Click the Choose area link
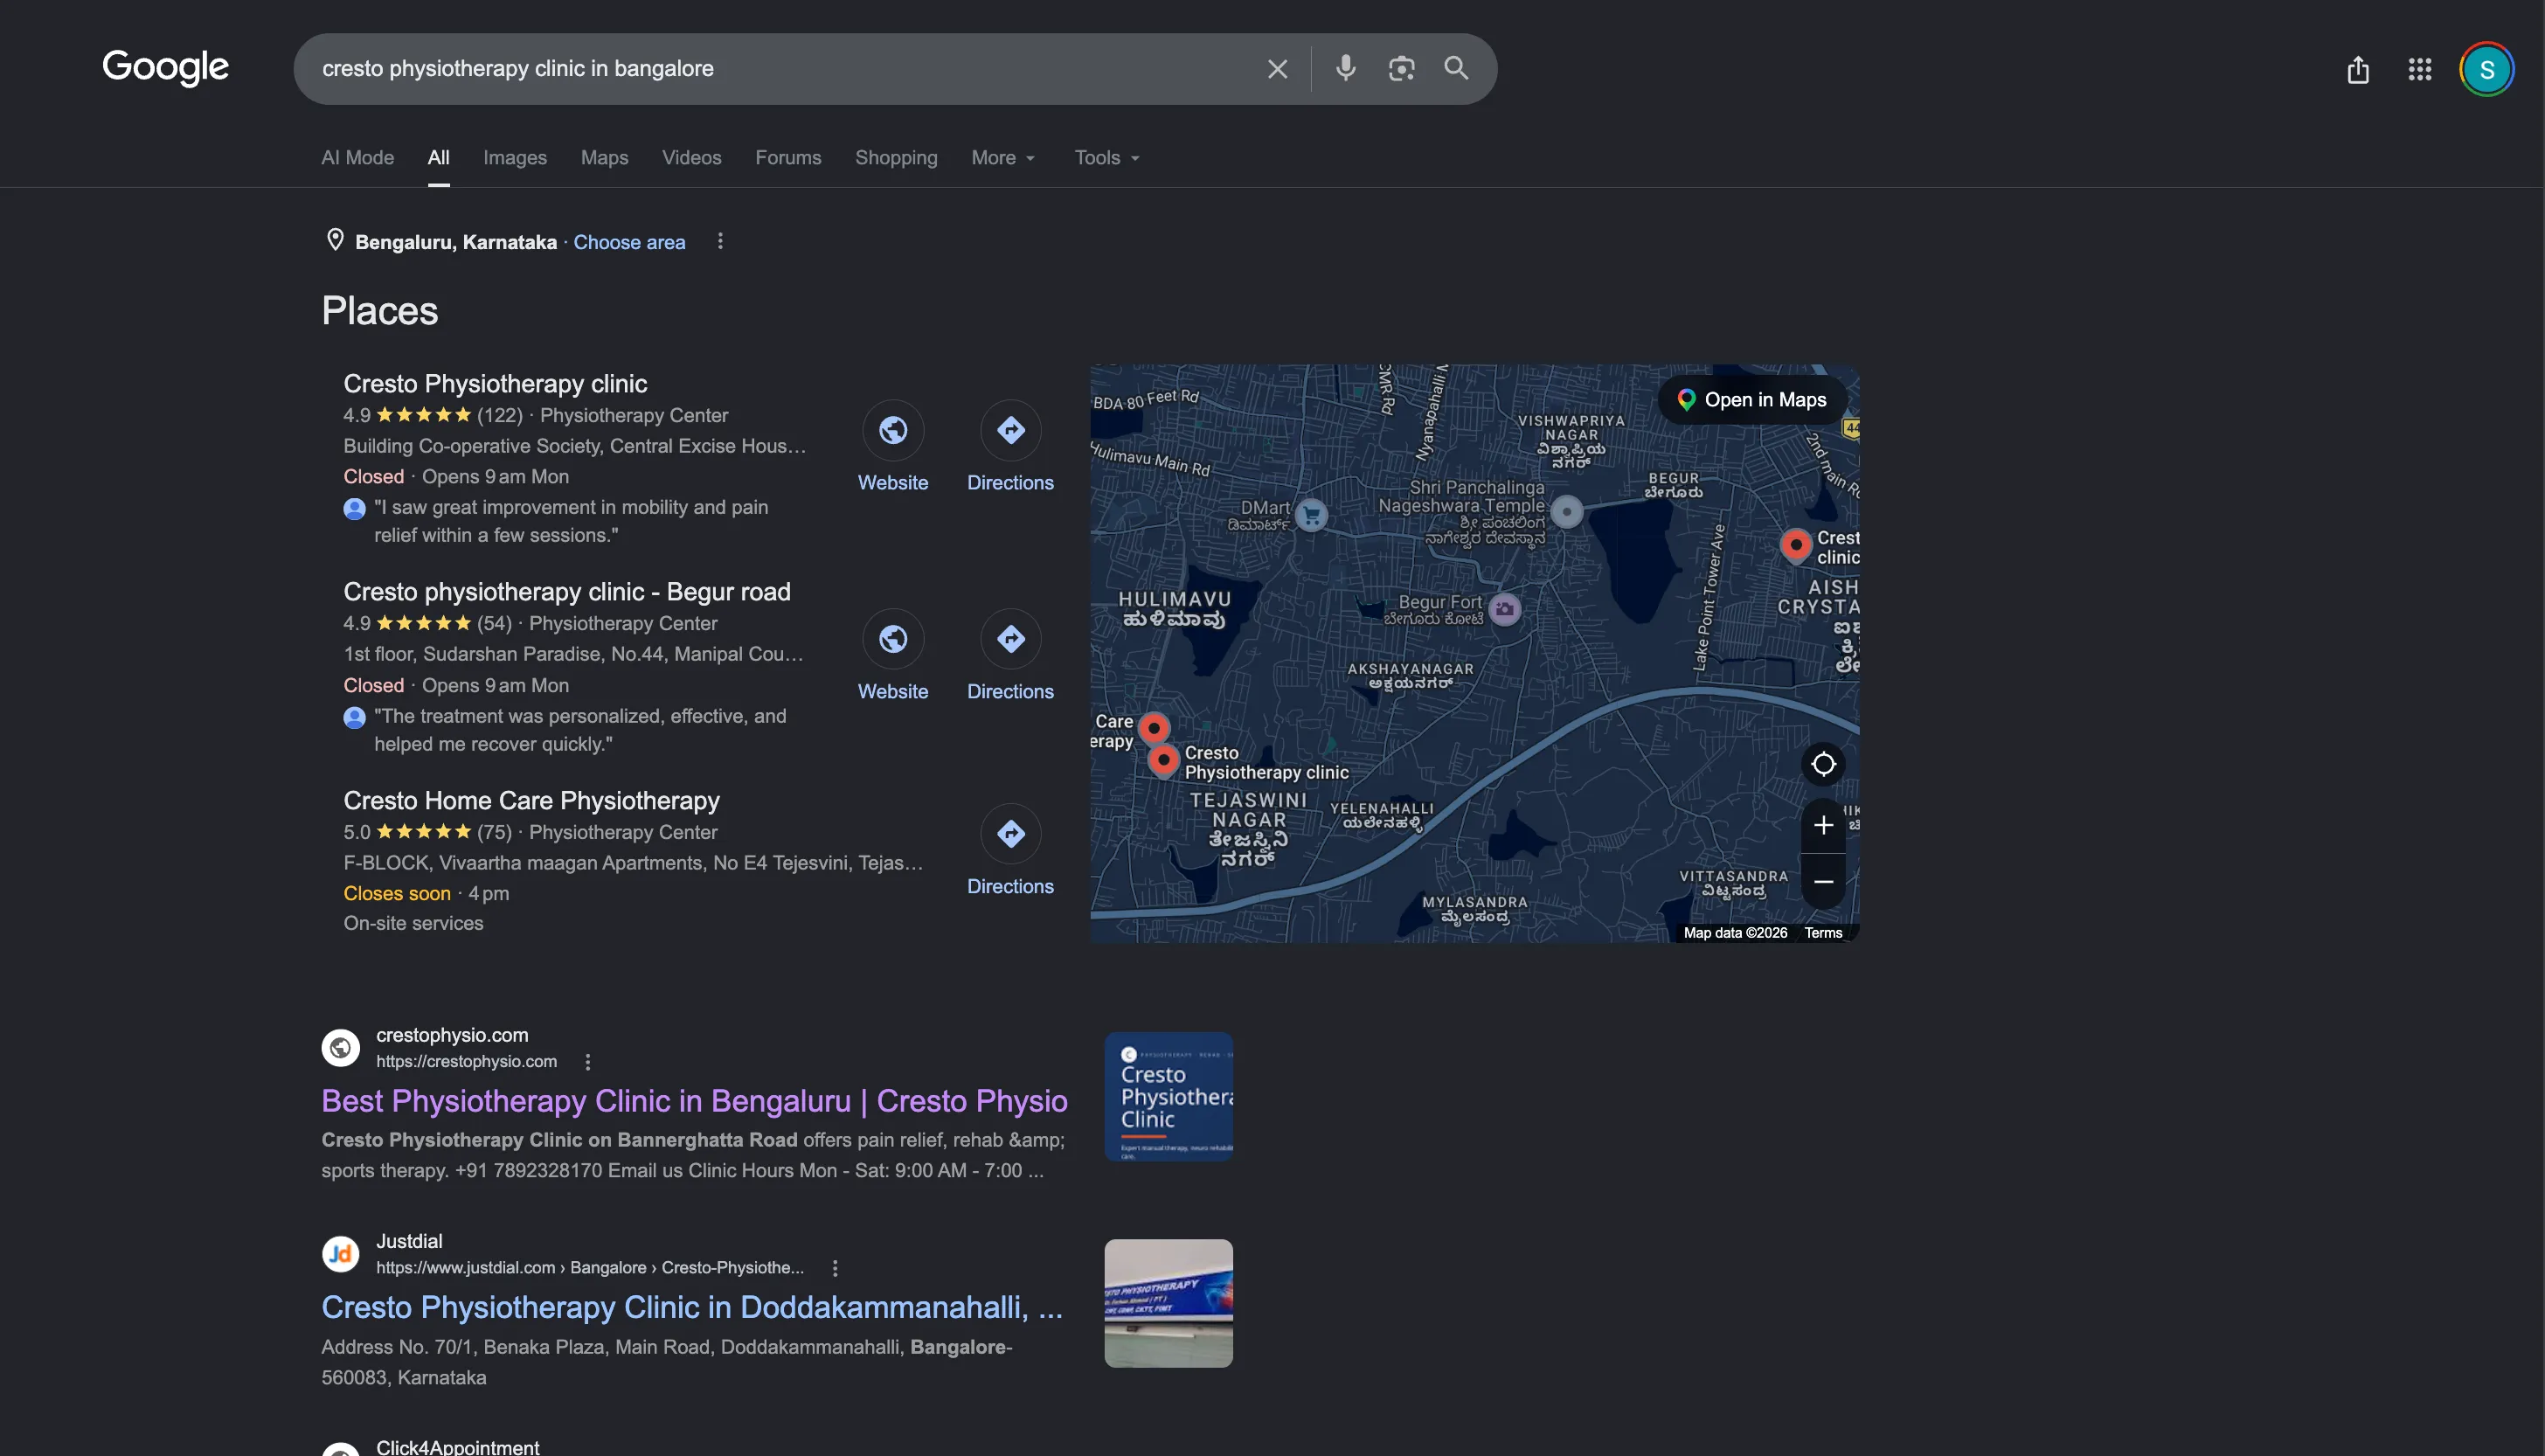 pyautogui.click(x=629, y=242)
